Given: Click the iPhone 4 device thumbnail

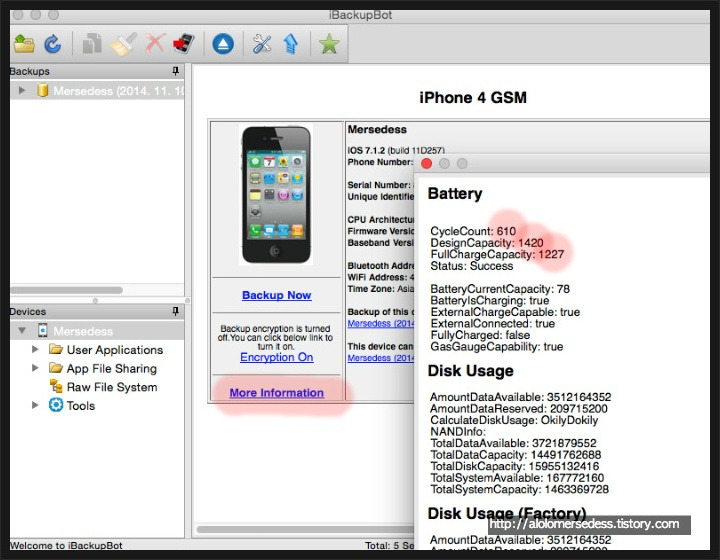Looking at the screenshot, I should 276,195.
